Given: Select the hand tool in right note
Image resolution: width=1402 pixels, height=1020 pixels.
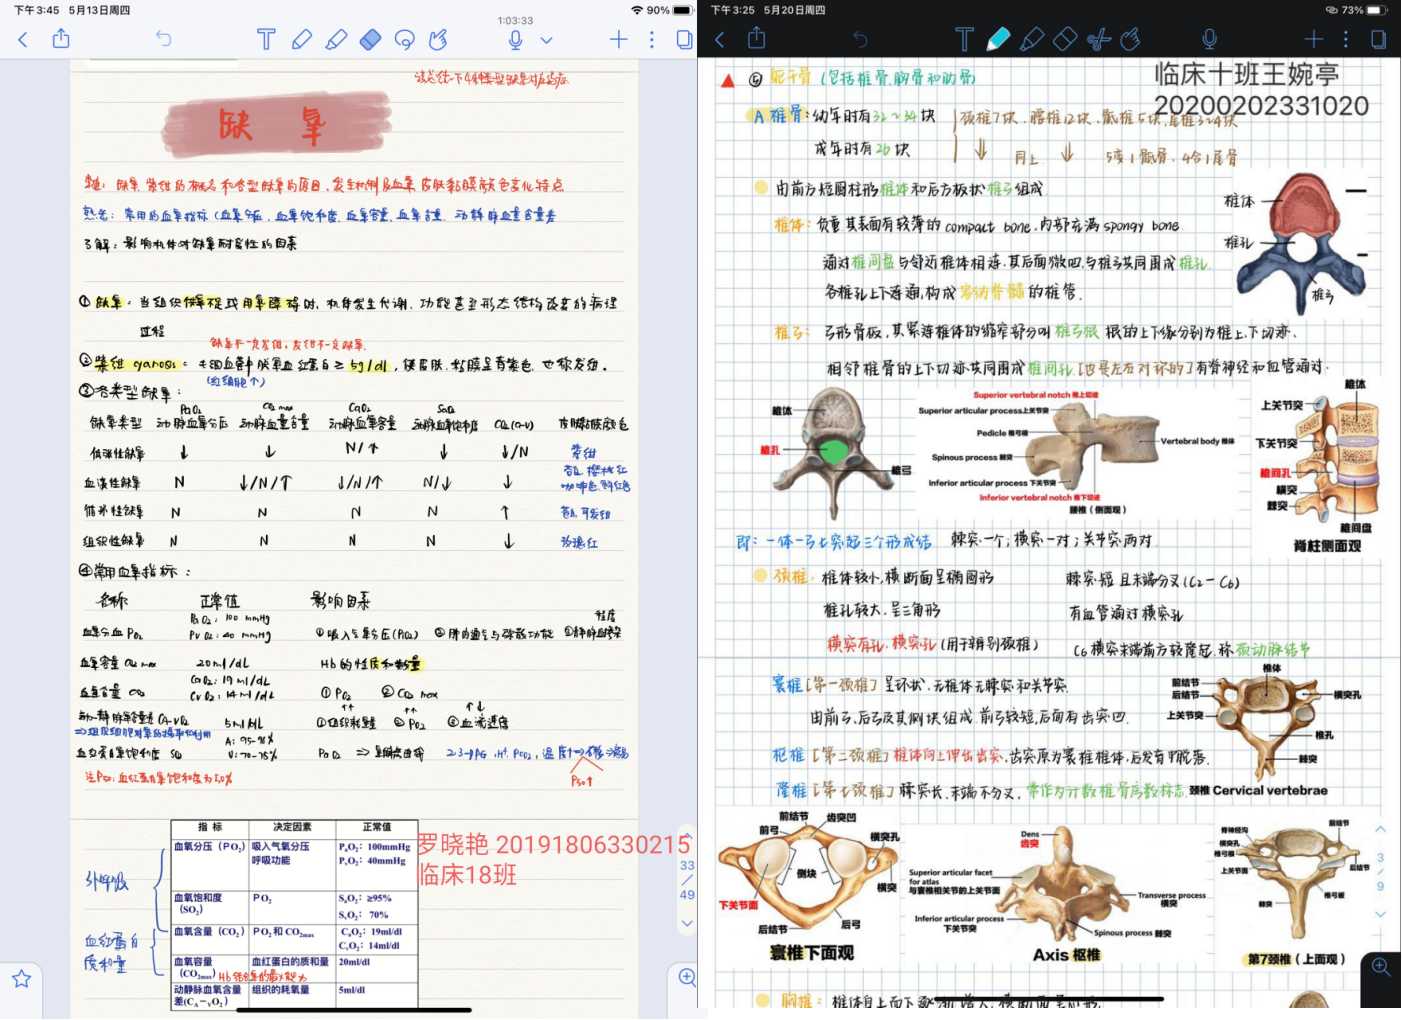Looking at the screenshot, I should [1131, 39].
